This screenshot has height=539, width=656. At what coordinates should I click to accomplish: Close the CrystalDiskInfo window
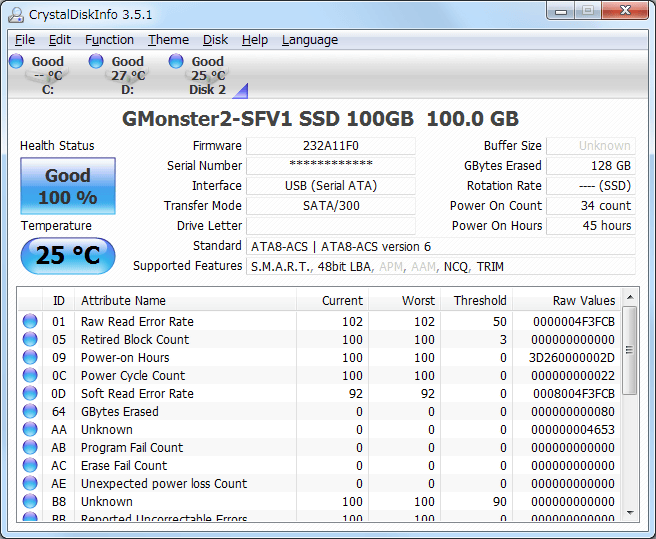click(x=625, y=11)
